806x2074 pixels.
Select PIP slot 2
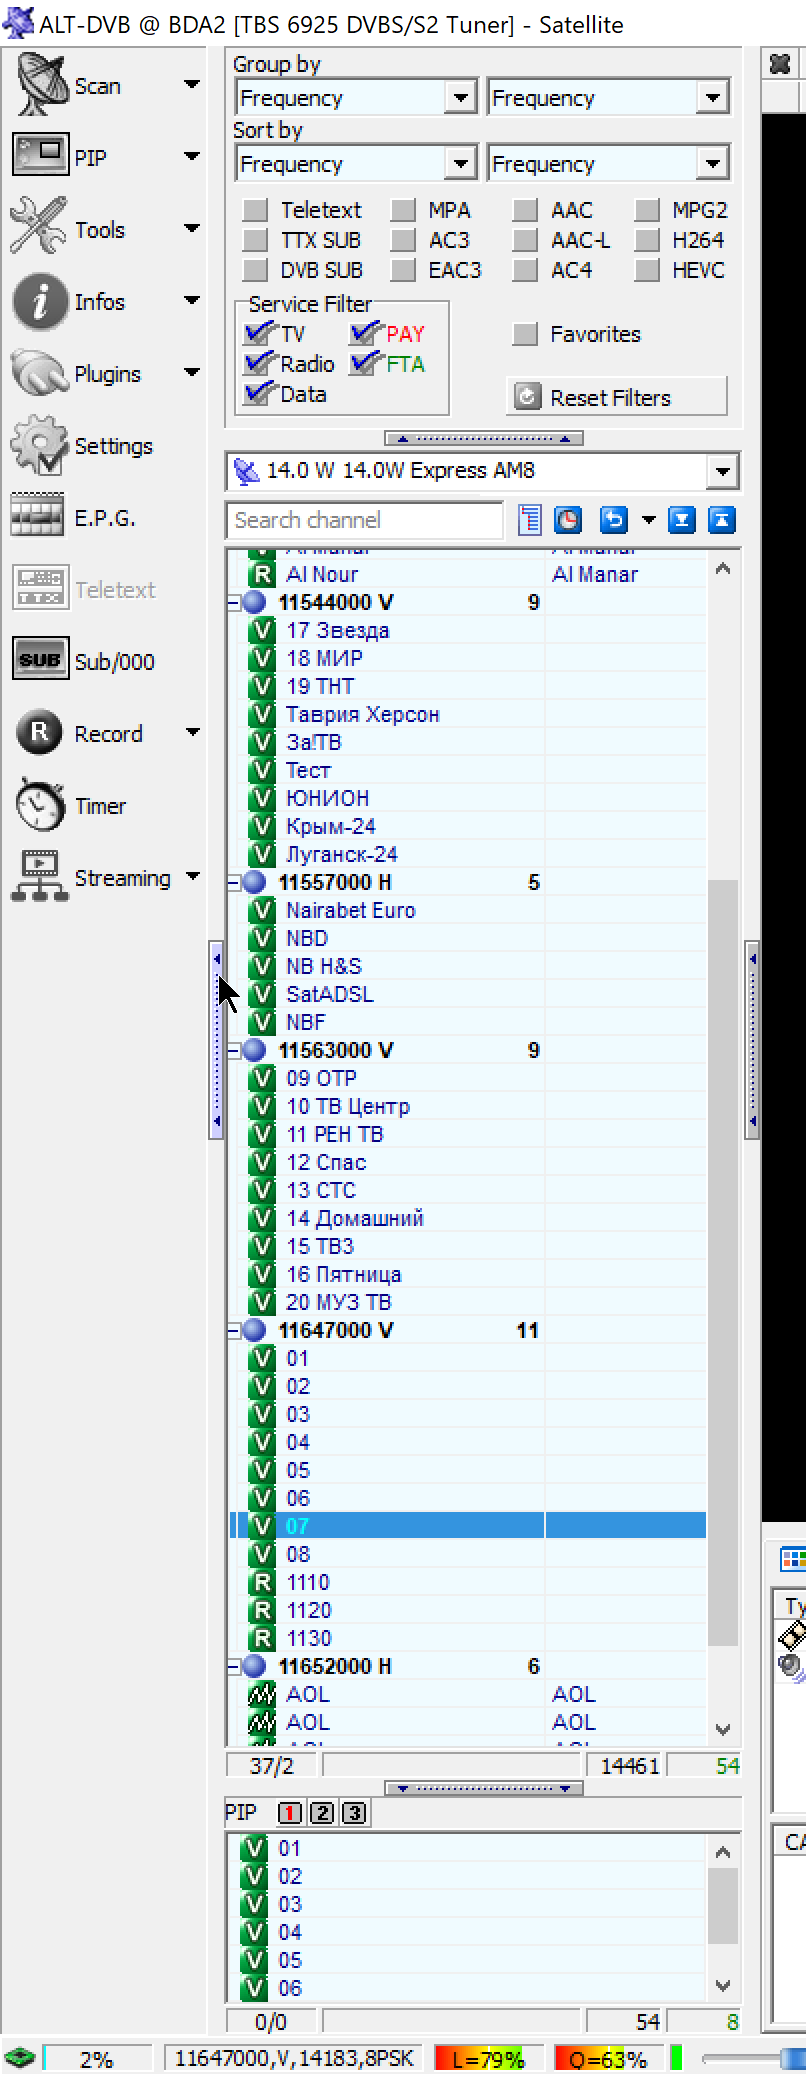click(322, 1813)
